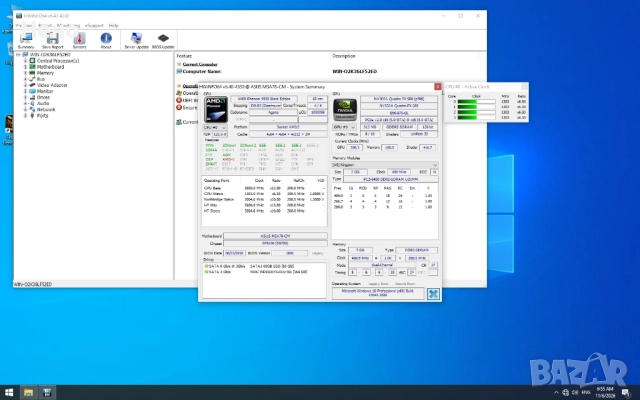Expand the Network node
Image resolution: width=640 pixels, height=400 pixels.
click(x=25, y=110)
